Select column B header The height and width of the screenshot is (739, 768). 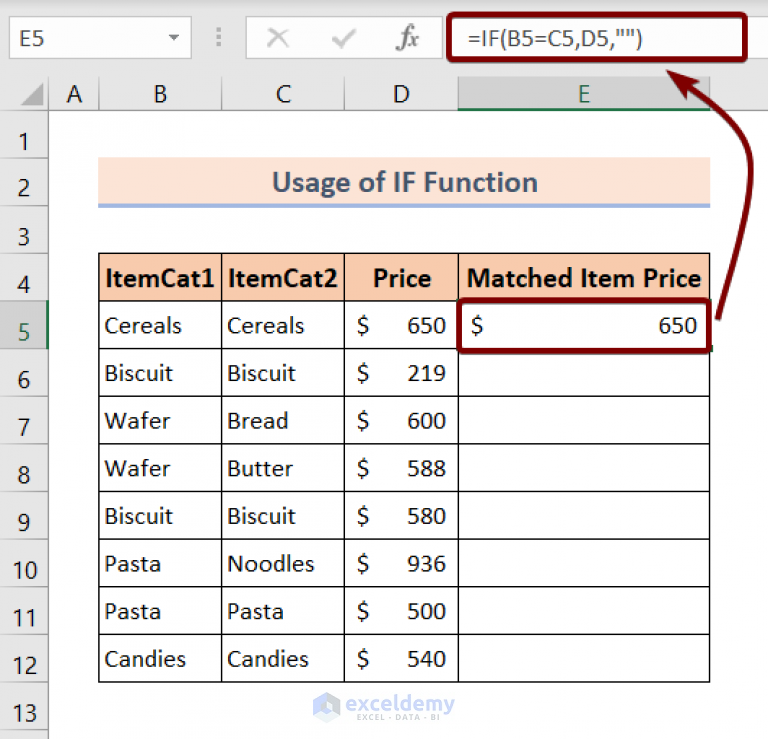[160, 94]
